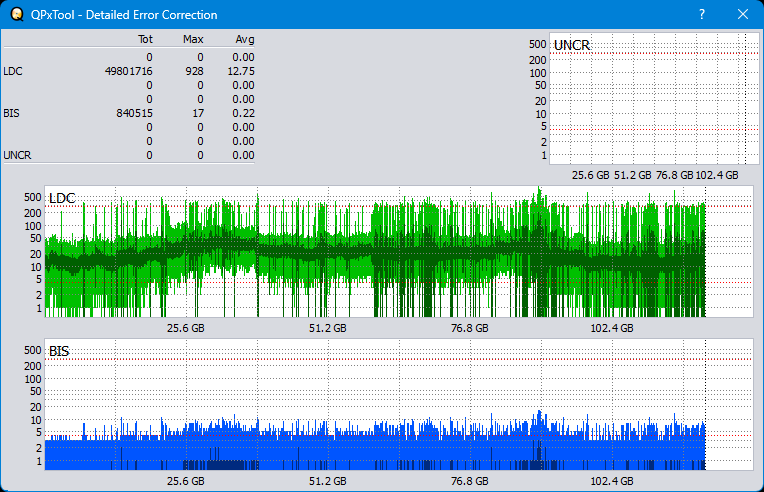Close the Detailed Error Correction window
764x492 pixels.
click(x=743, y=14)
